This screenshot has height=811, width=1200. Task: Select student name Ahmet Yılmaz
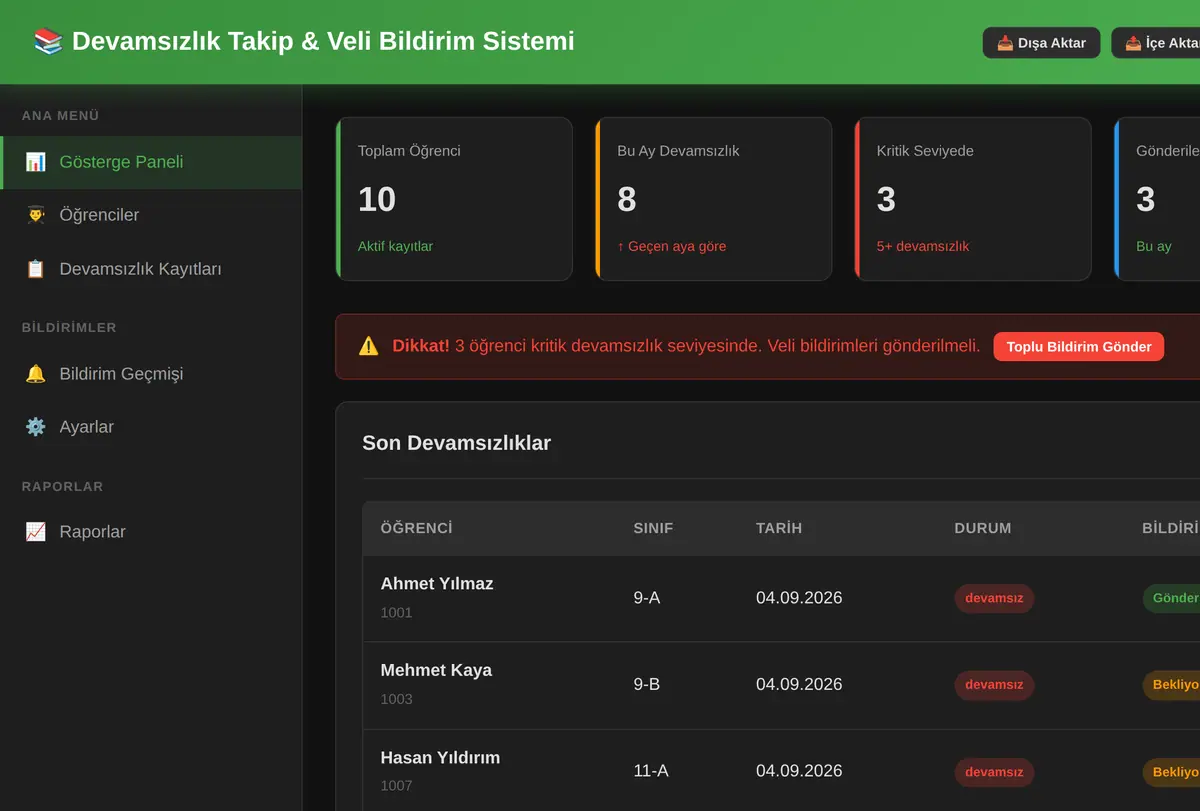point(437,584)
